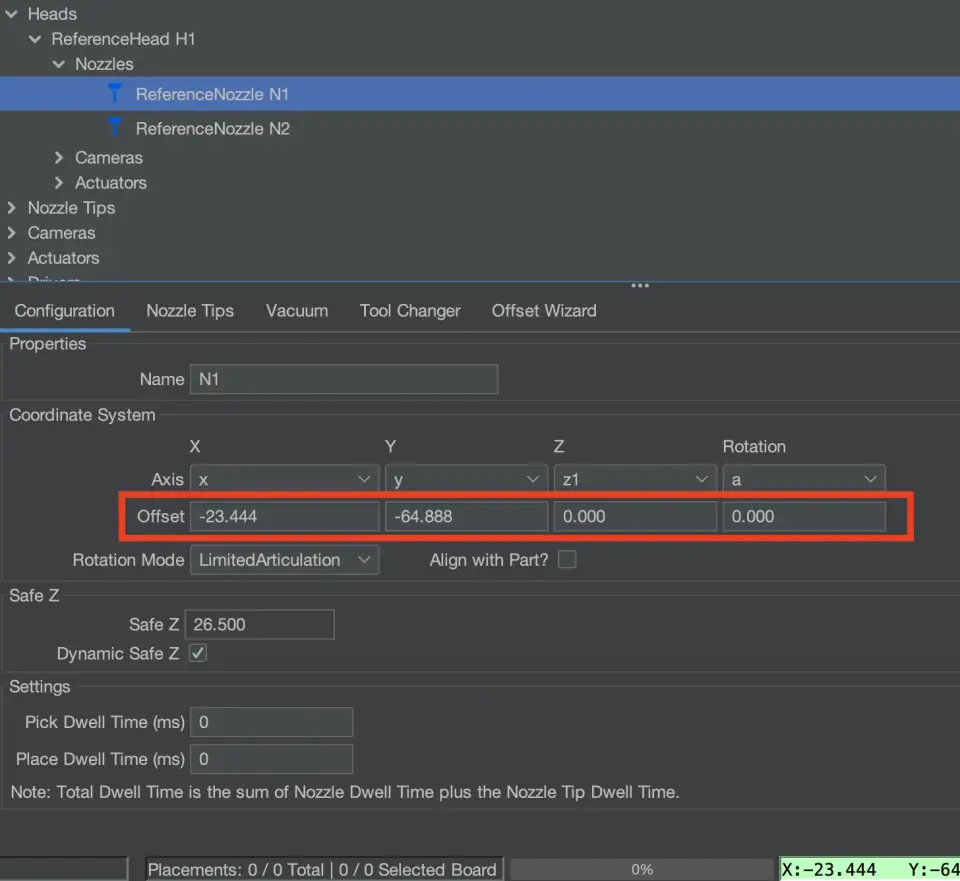The image size is (960, 881).
Task: Expand the Cameras node under ReferenceHead H1
Action: pos(60,158)
